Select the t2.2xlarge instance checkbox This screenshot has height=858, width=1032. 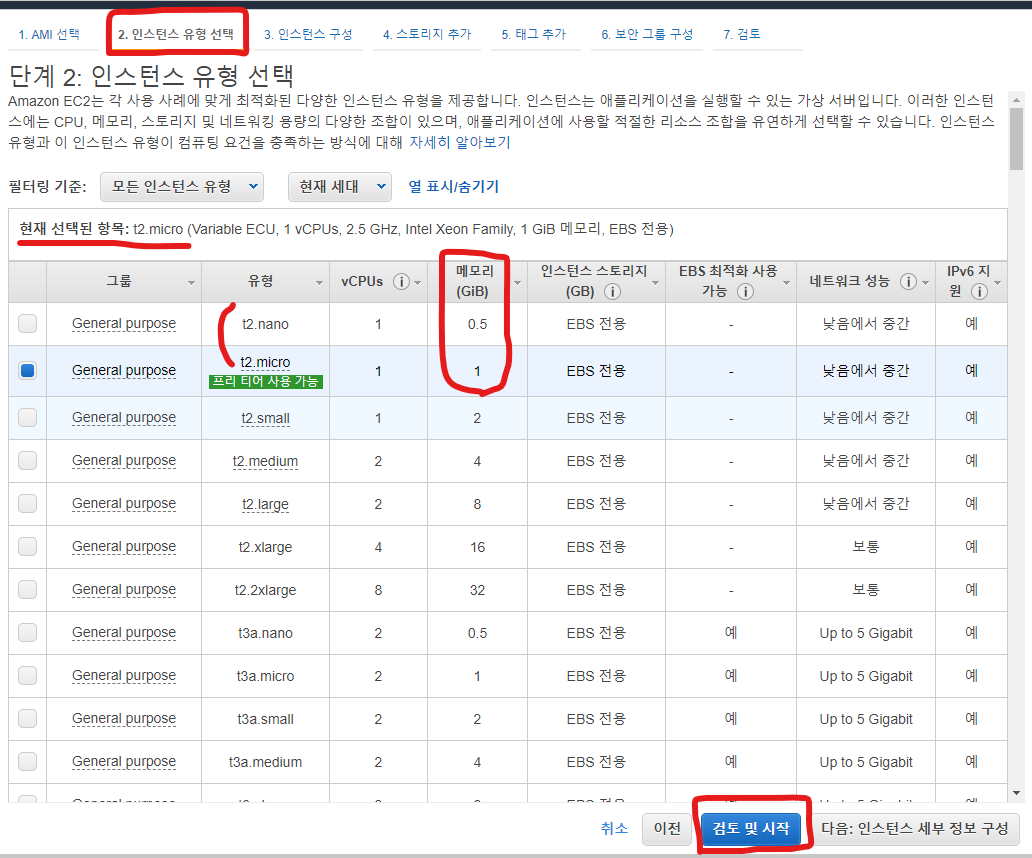(x=28, y=590)
